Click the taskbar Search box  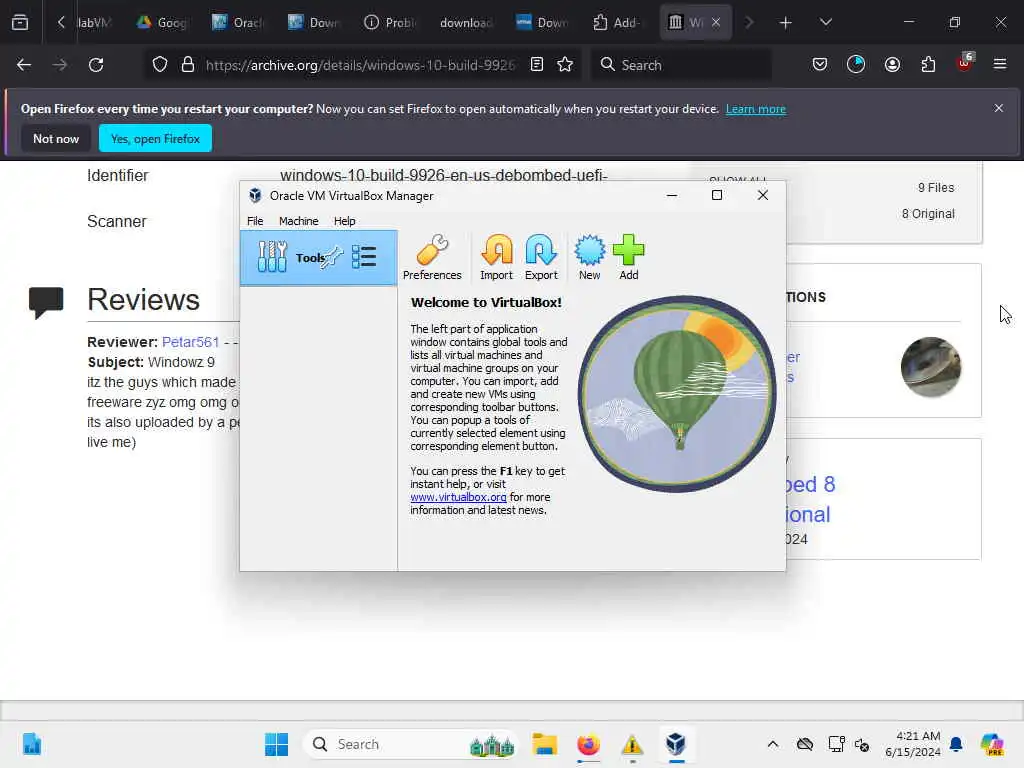click(411, 744)
